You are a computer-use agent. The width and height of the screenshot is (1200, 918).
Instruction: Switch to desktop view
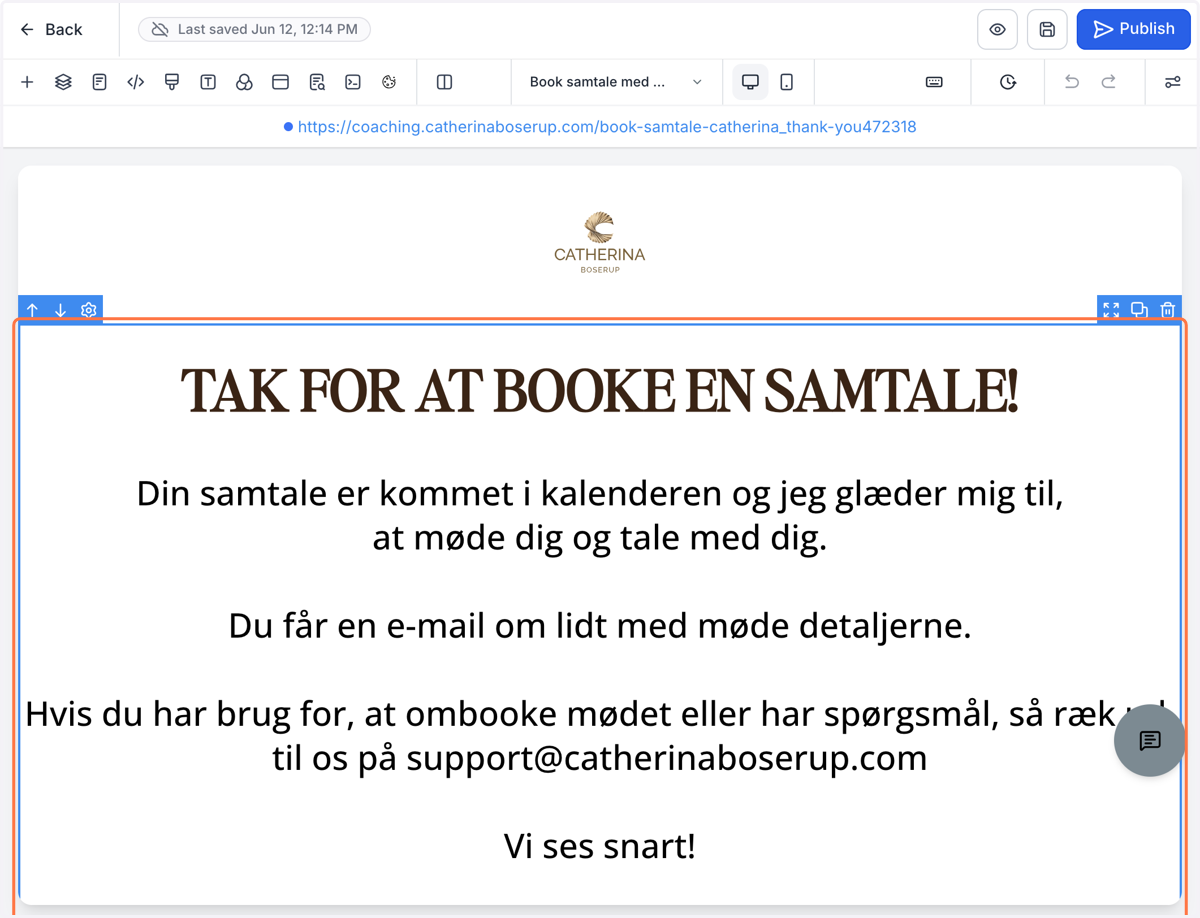pyautogui.click(x=750, y=82)
